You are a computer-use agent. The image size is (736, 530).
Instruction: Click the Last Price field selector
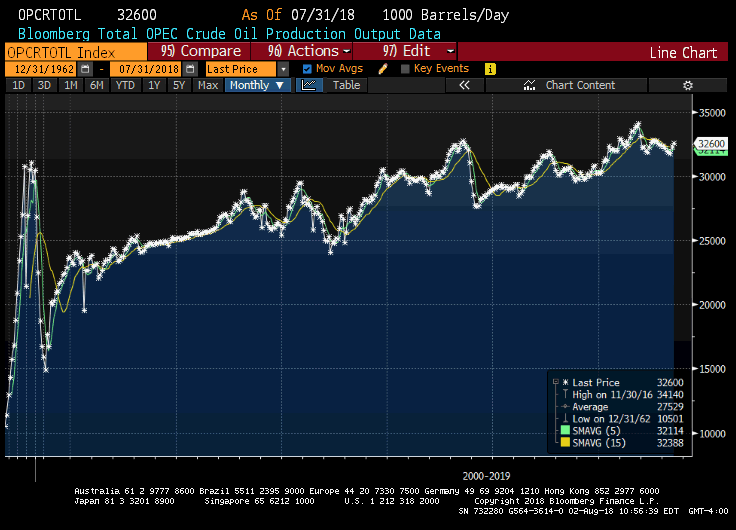click(241, 69)
